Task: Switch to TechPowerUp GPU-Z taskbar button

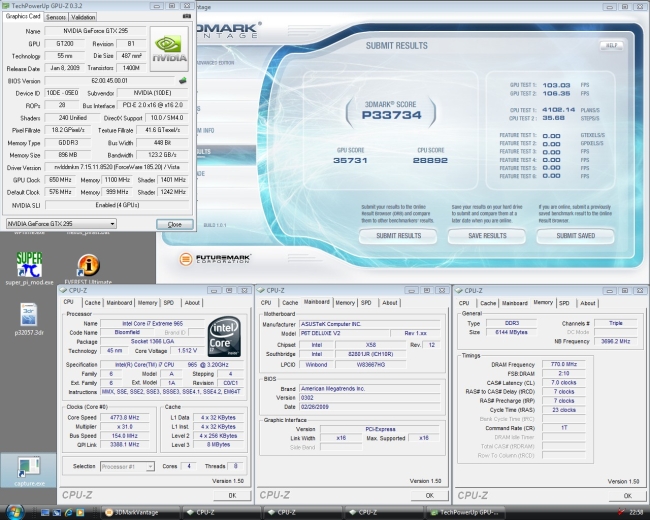Action: [466, 513]
